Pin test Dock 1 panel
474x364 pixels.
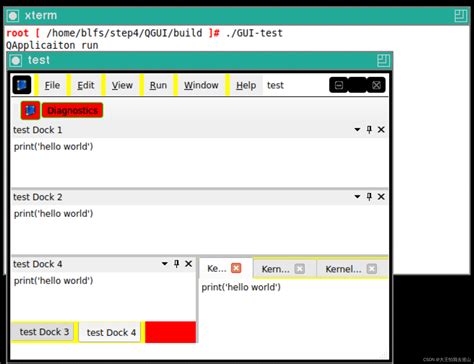(x=369, y=130)
